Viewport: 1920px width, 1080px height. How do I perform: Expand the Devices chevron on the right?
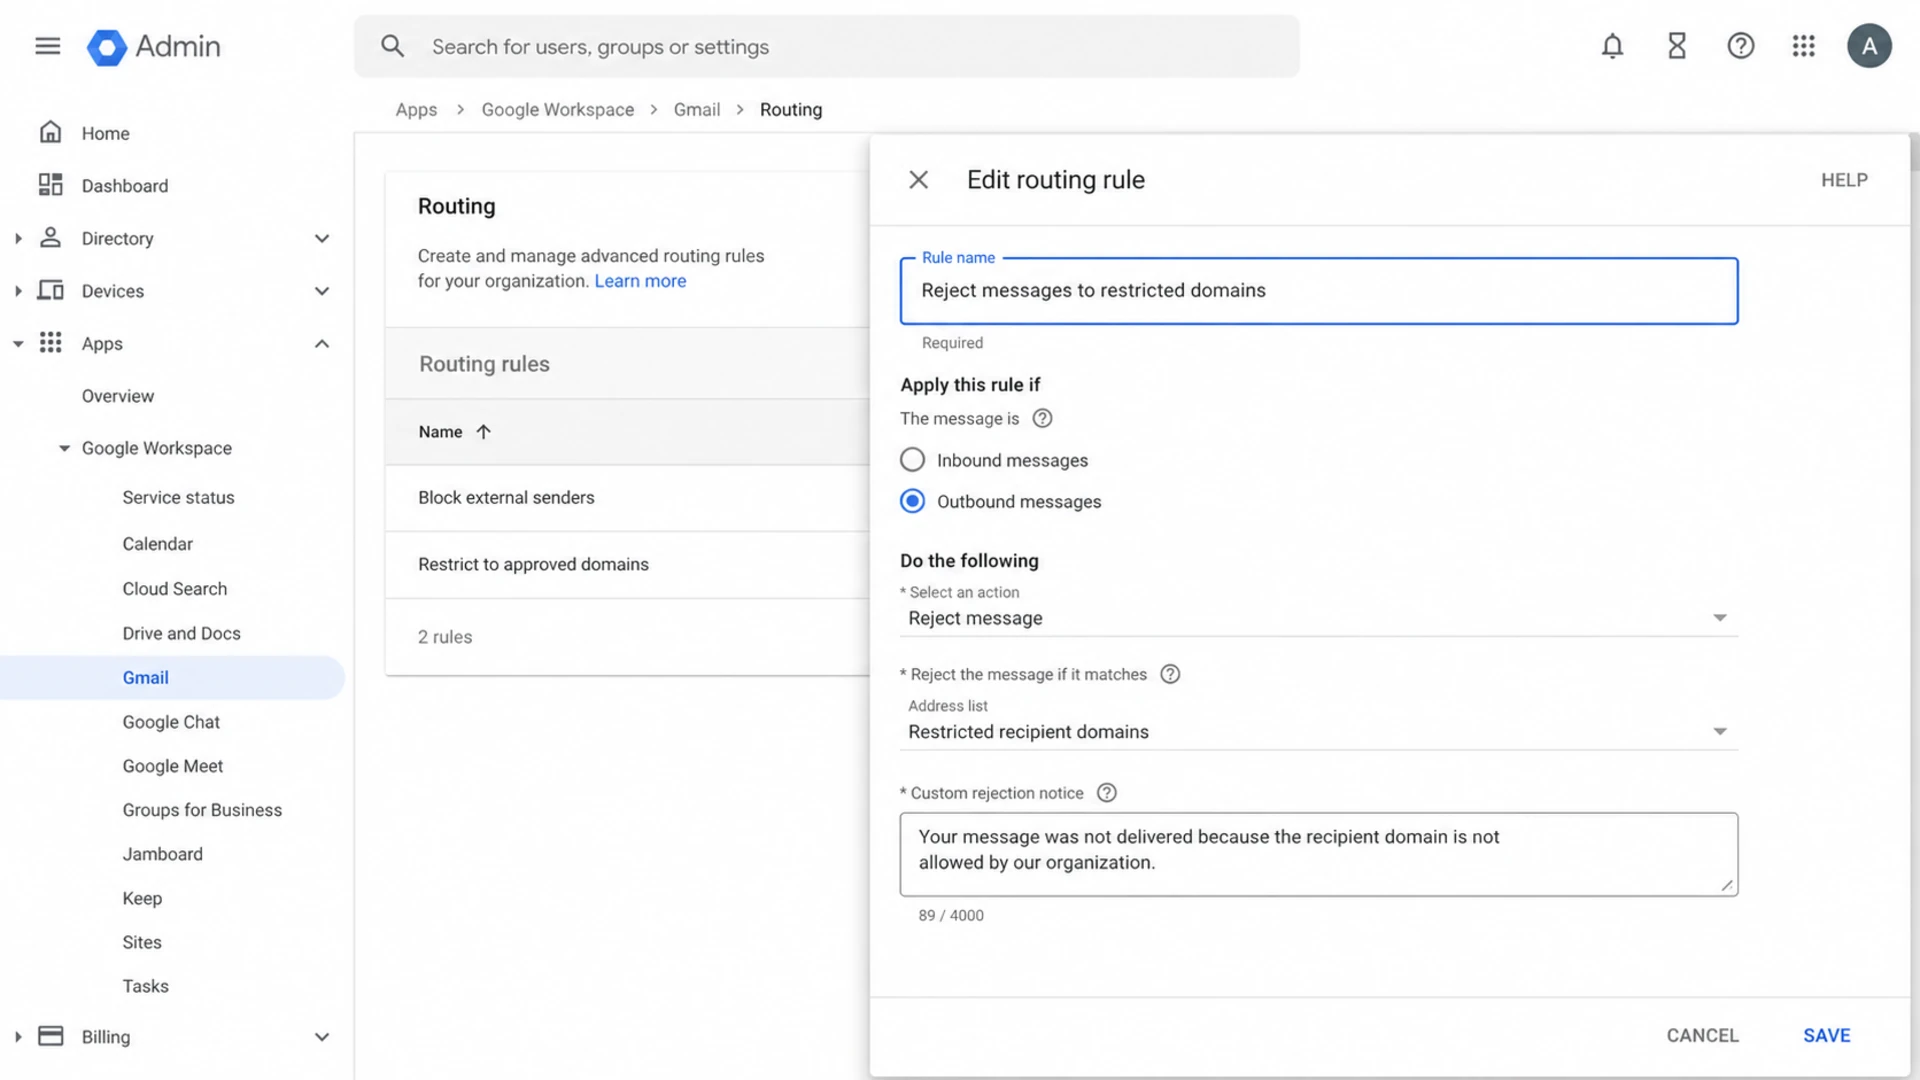coord(322,291)
